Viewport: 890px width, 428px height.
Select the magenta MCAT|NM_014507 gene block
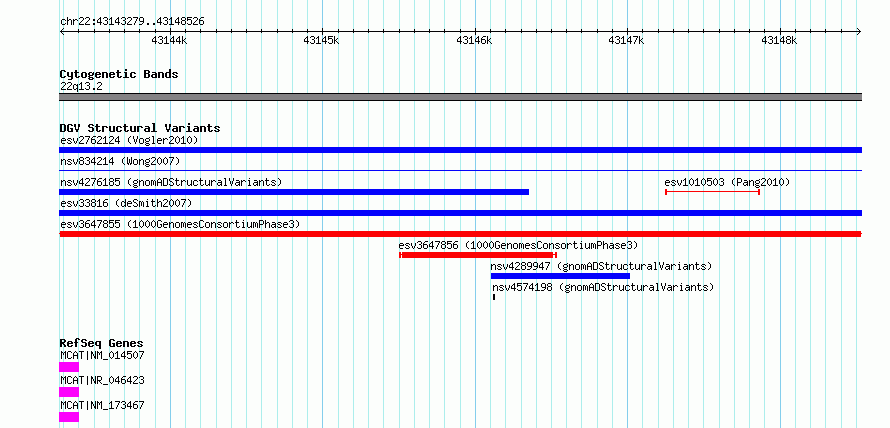[69, 367]
